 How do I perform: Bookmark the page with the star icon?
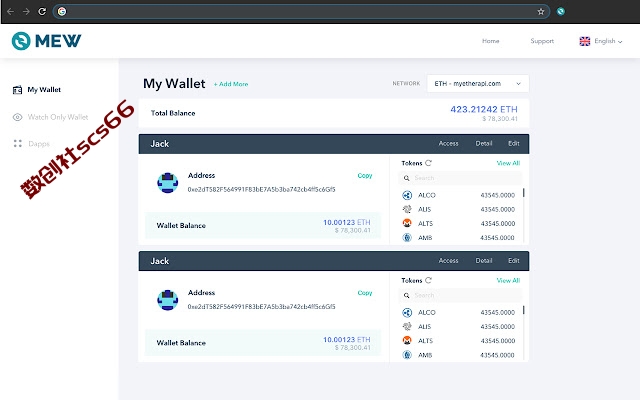click(541, 11)
